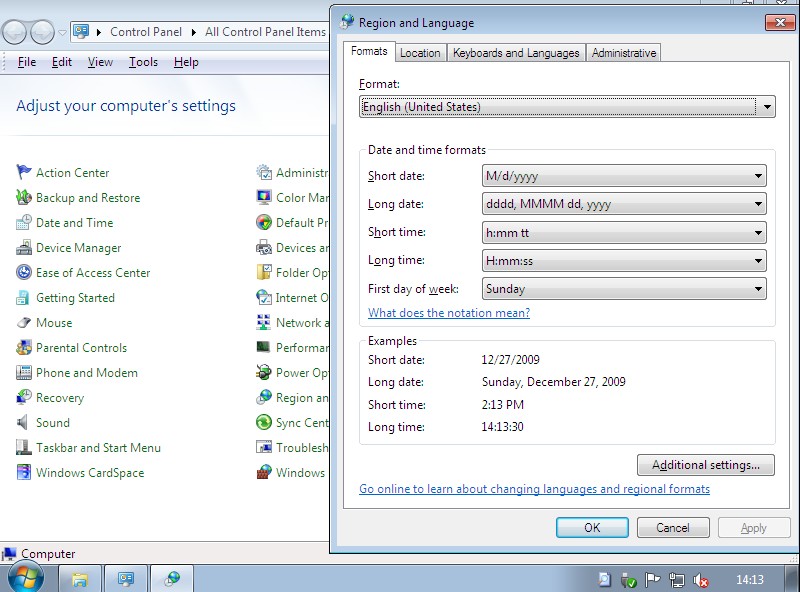Viewport: 800px width, 592px height.
Task: Open the Format language dropdown
Action: point(567,107)
